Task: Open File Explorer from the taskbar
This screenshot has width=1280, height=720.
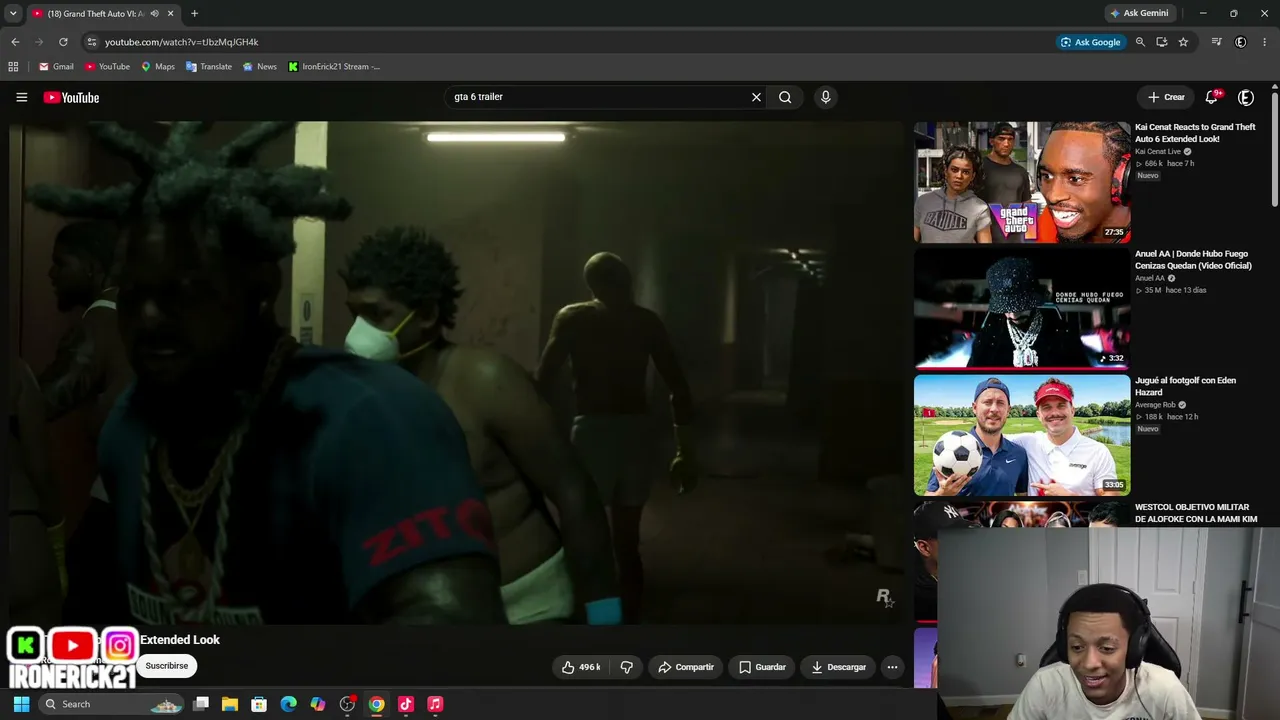Action: point(230,704)
